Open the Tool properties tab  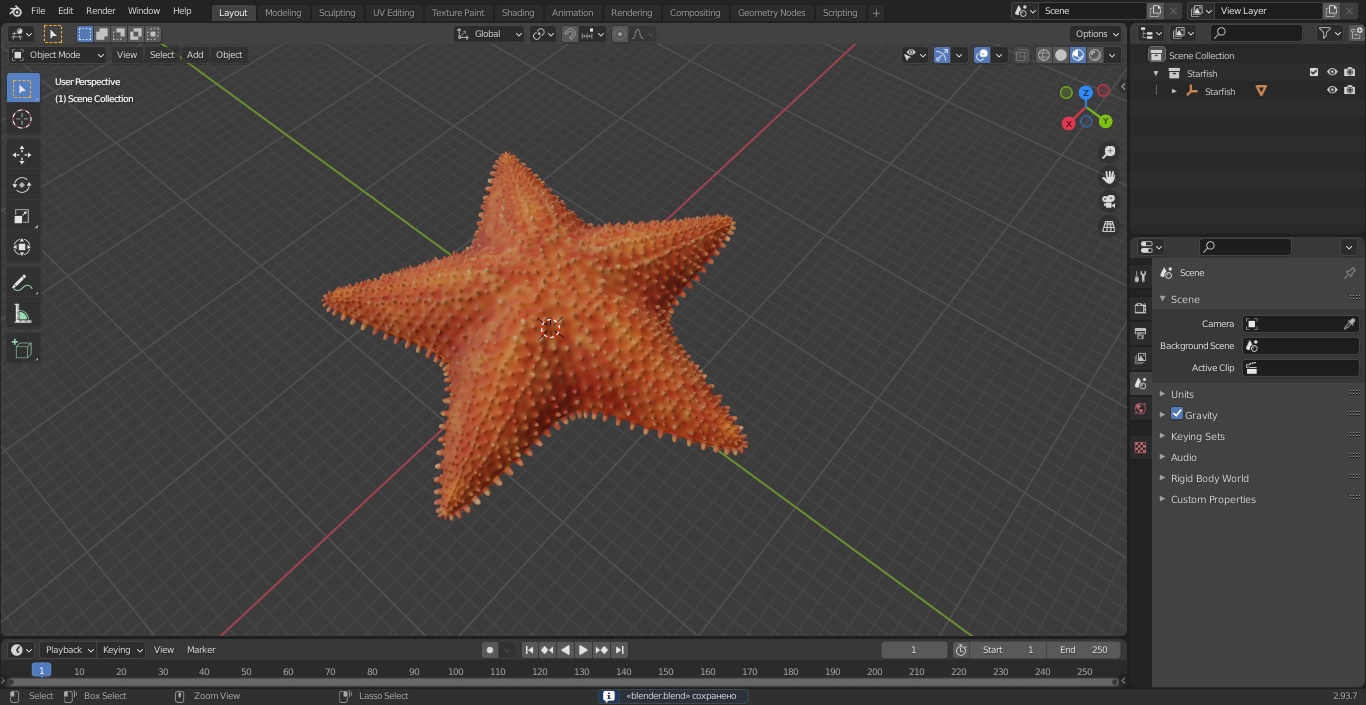point(1140,276)
